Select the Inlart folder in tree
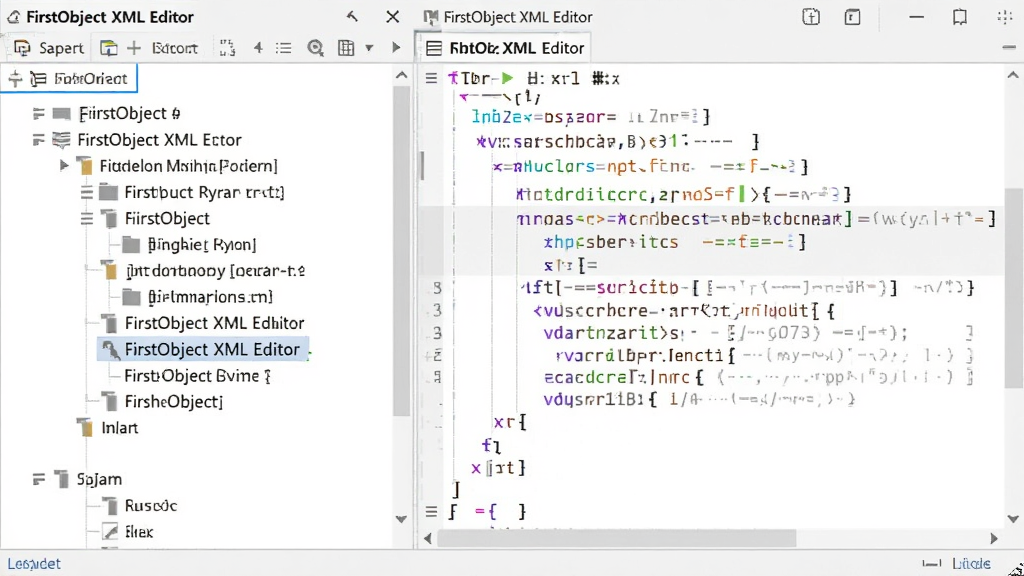The image size is (1024, 576). tap(120, 428)
